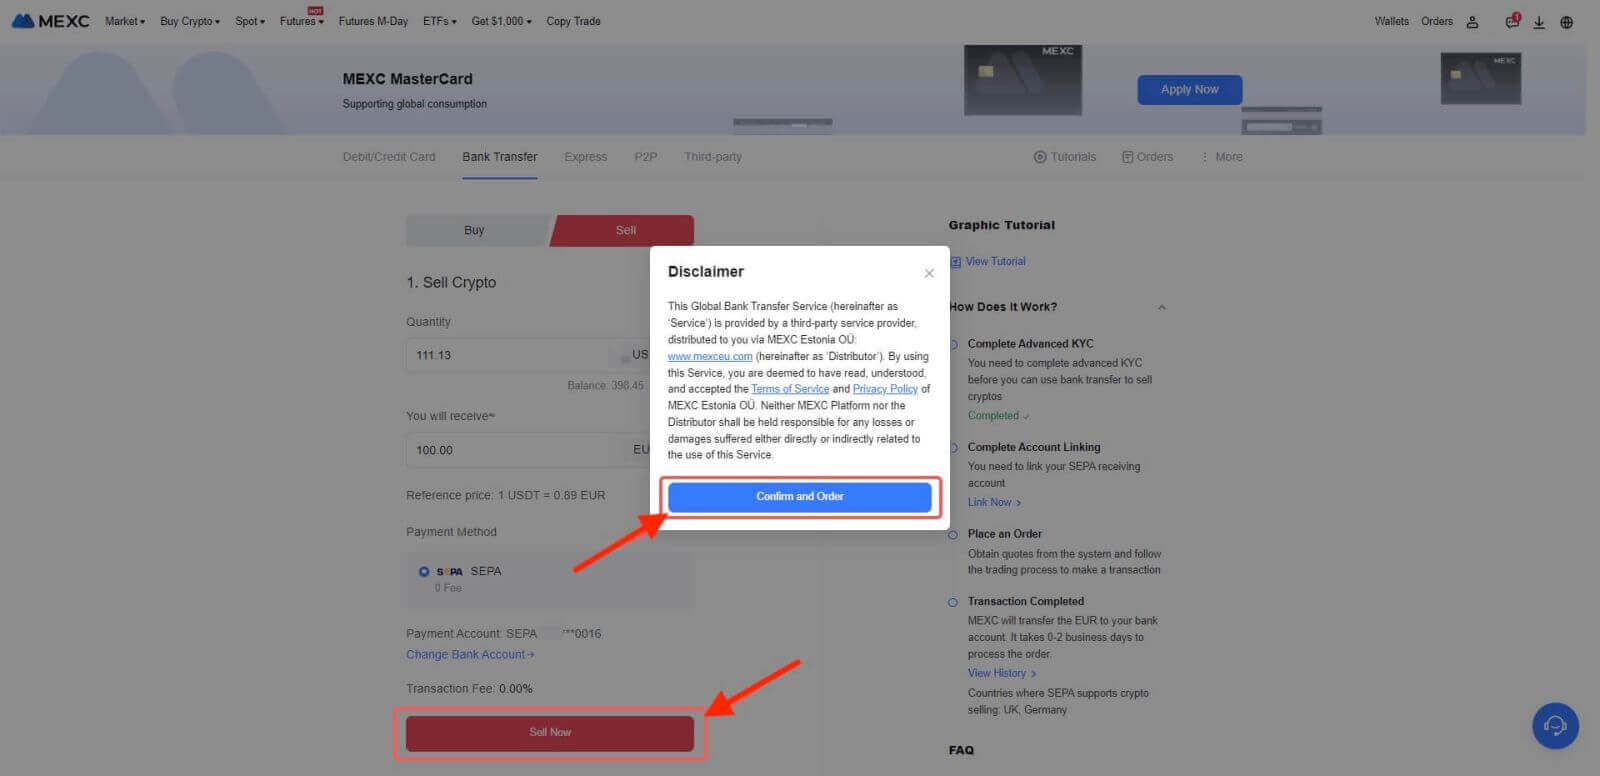The image size is (1600, 776).
Task: Switch to the P2P tab
Action: pyautogui.click(x=646, y=157)
